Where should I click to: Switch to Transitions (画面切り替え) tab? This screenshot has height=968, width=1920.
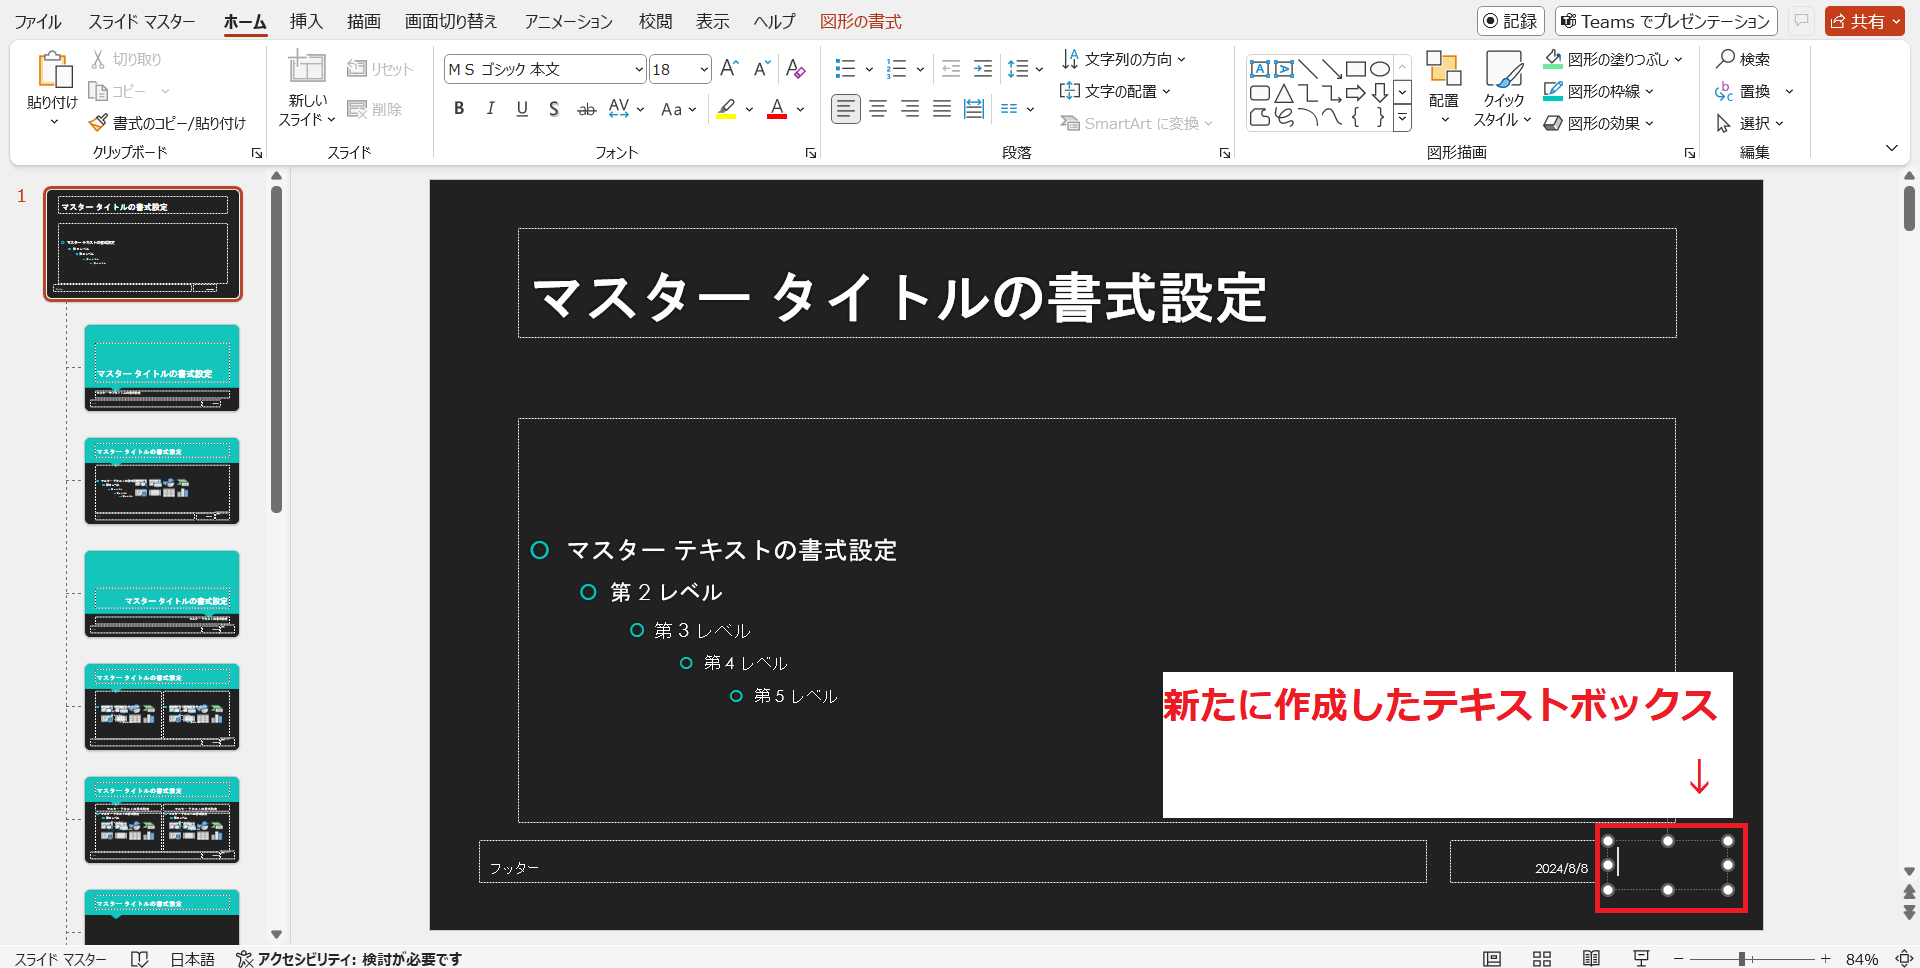click(x=451, y=21)
